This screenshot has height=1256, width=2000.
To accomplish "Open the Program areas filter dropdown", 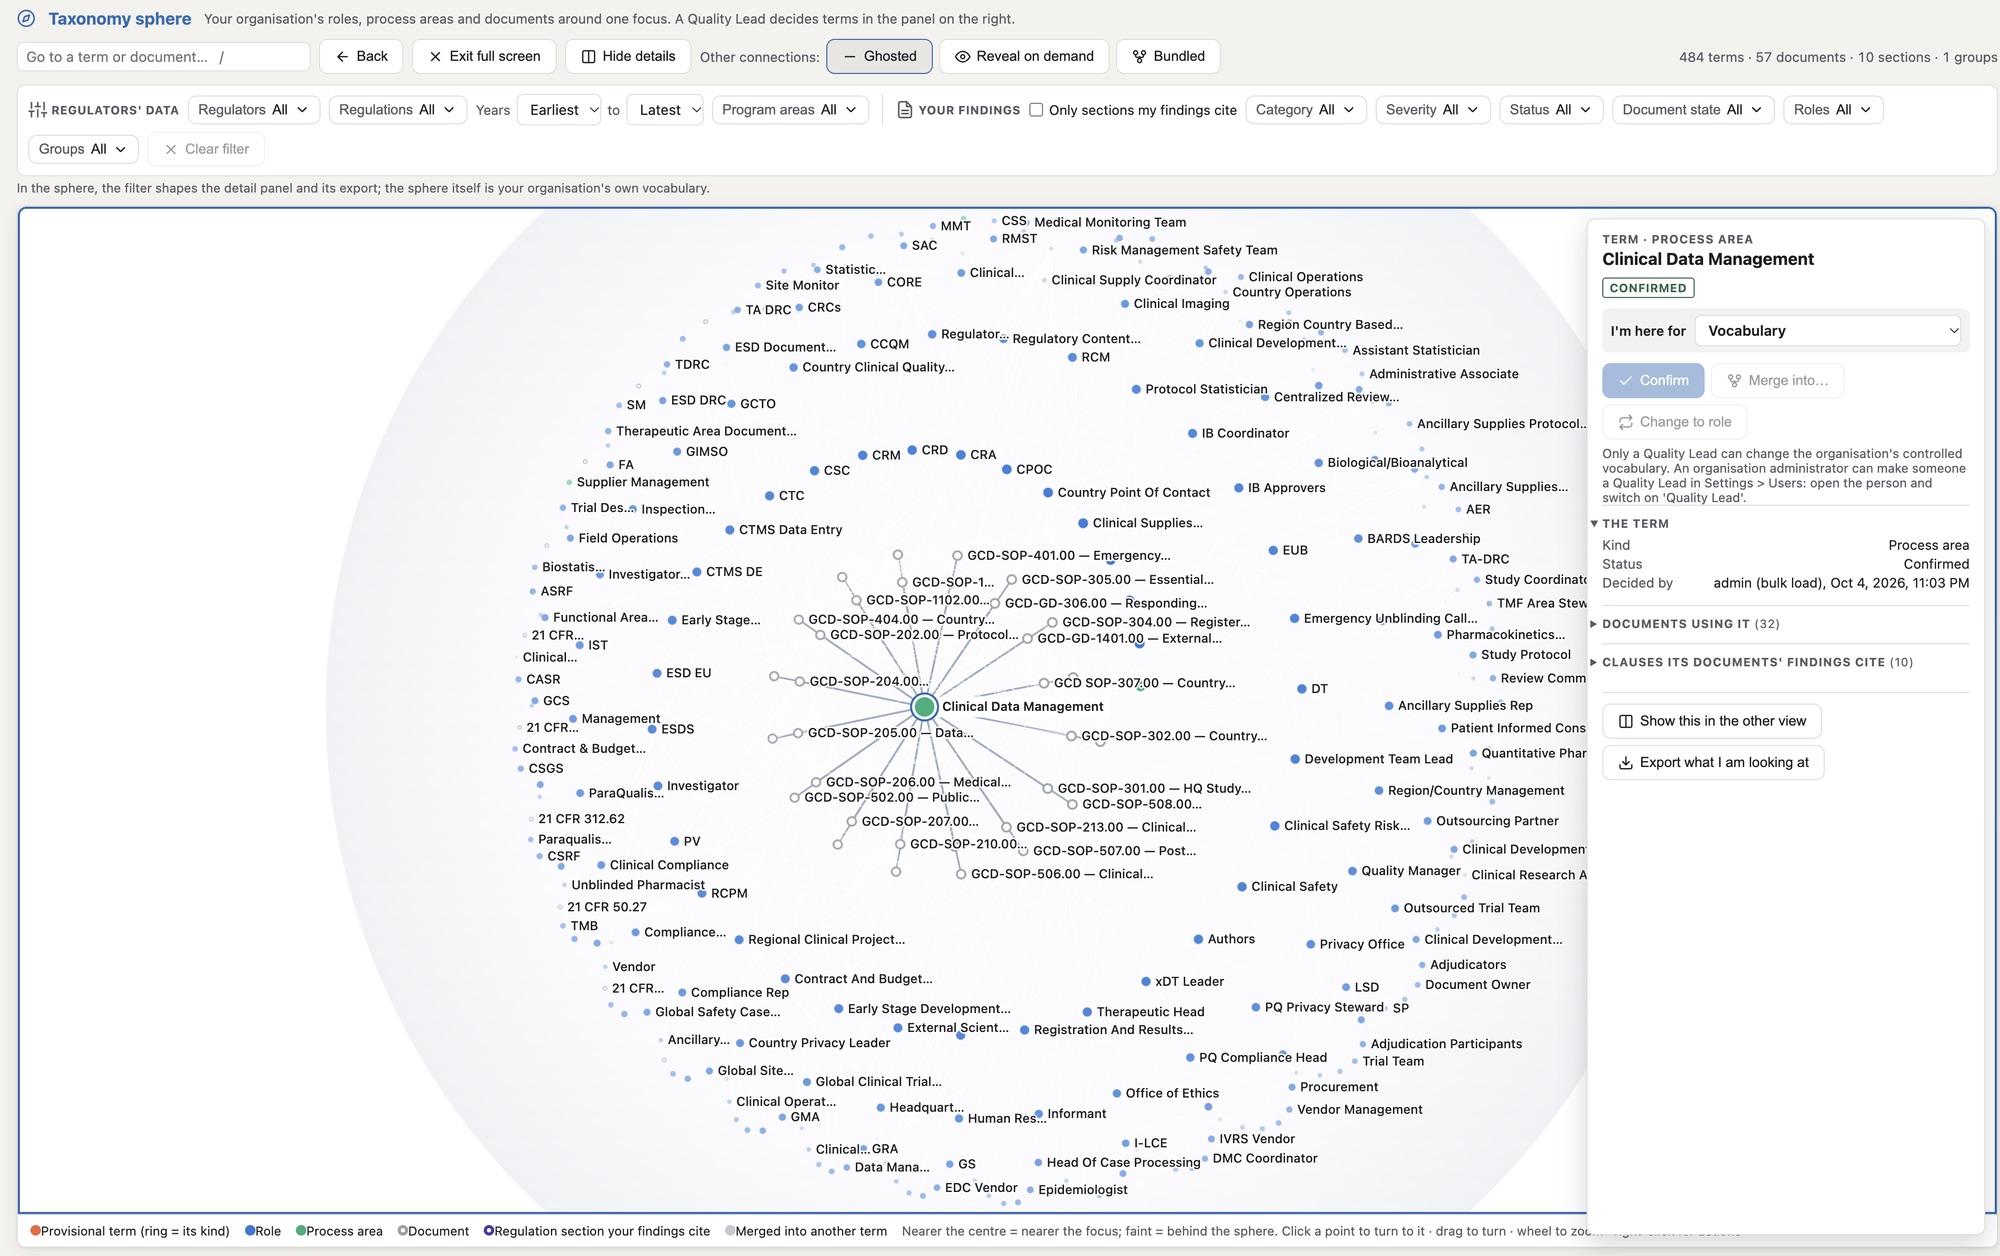I will (x=790, y=110).
